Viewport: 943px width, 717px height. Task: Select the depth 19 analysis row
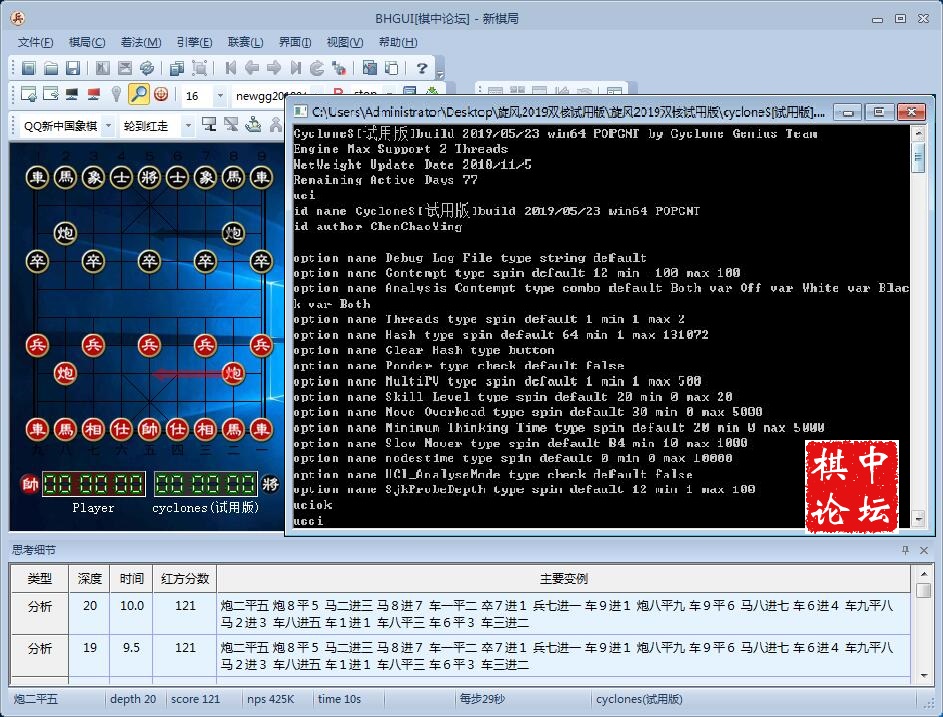click(x=460, y=656)
